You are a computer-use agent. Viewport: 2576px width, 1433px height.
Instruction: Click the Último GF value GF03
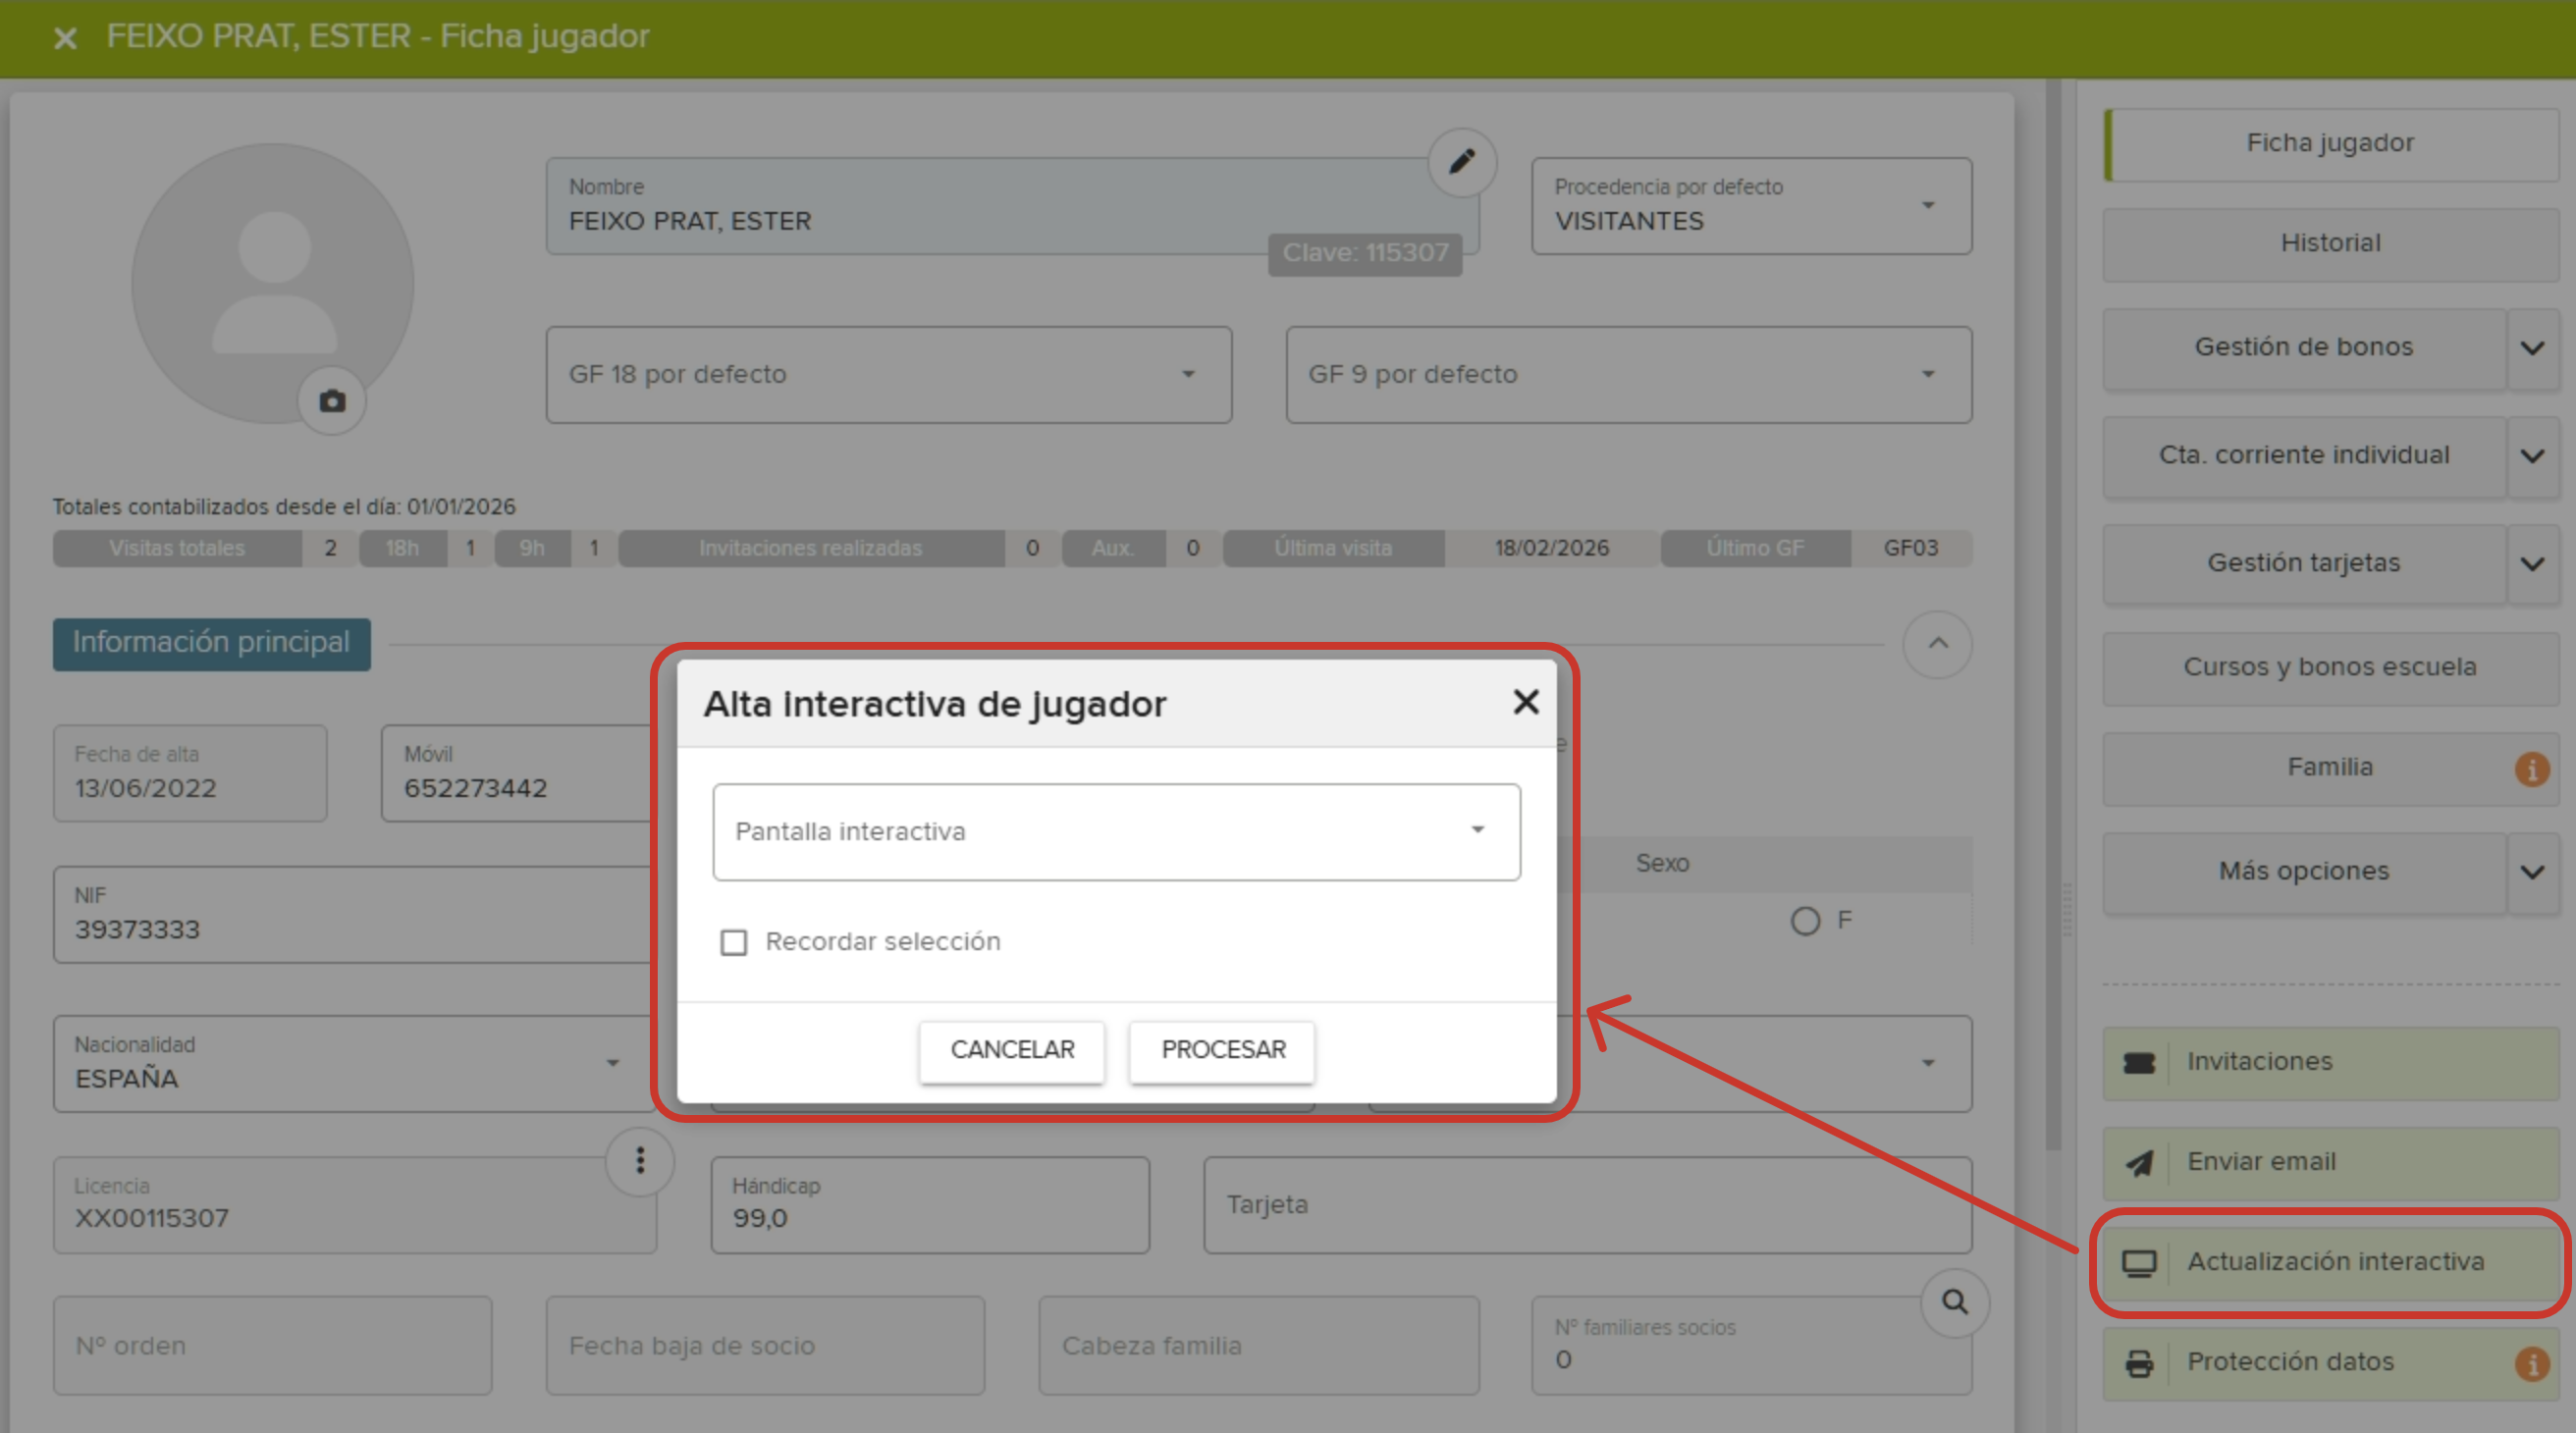pyautogui.click(x=1910, y=549)
